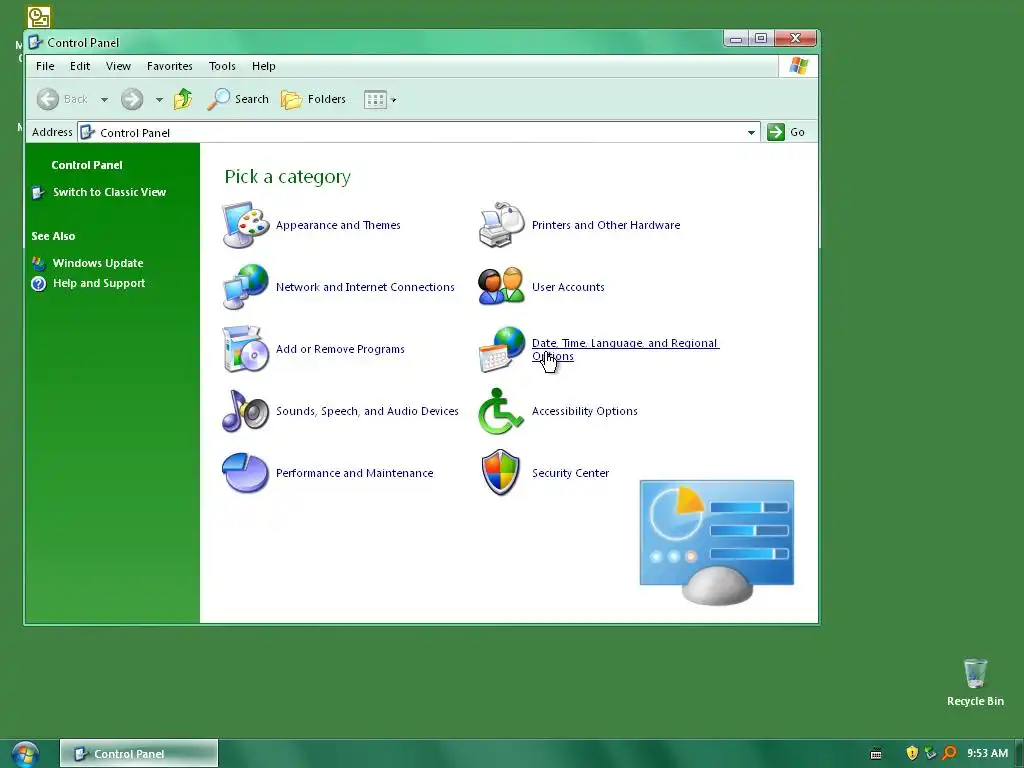Click the Help and Support question mark icon
Screen dimensions: 1024x768
coord(39,283)
